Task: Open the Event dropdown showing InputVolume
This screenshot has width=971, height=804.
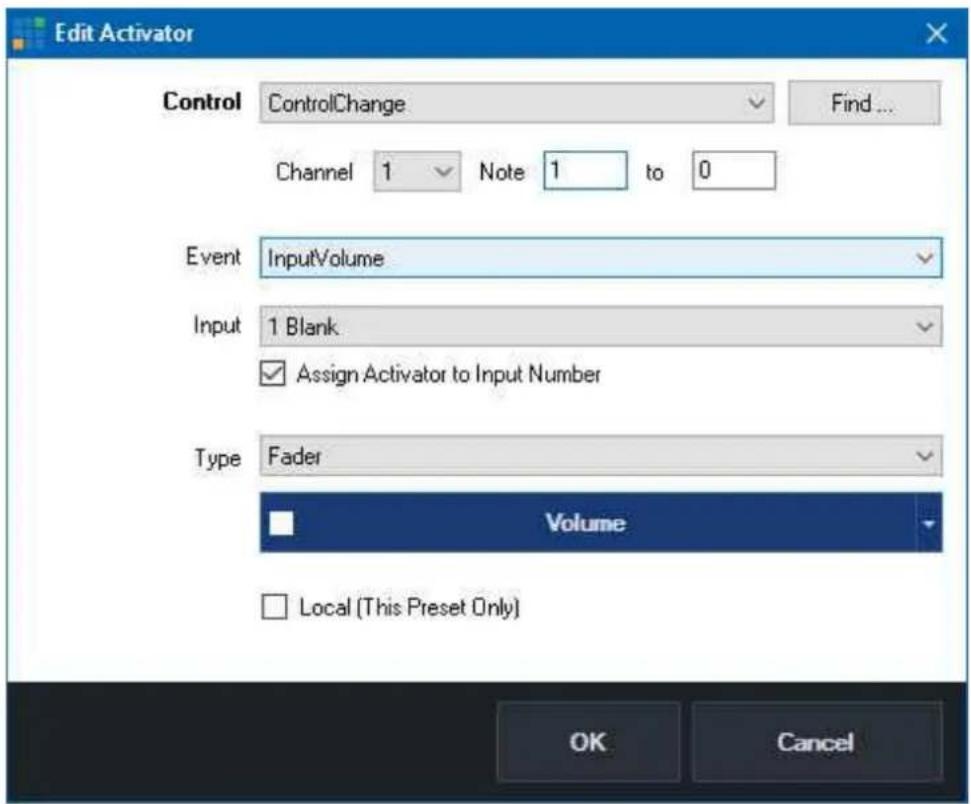Action: [601, 258]
